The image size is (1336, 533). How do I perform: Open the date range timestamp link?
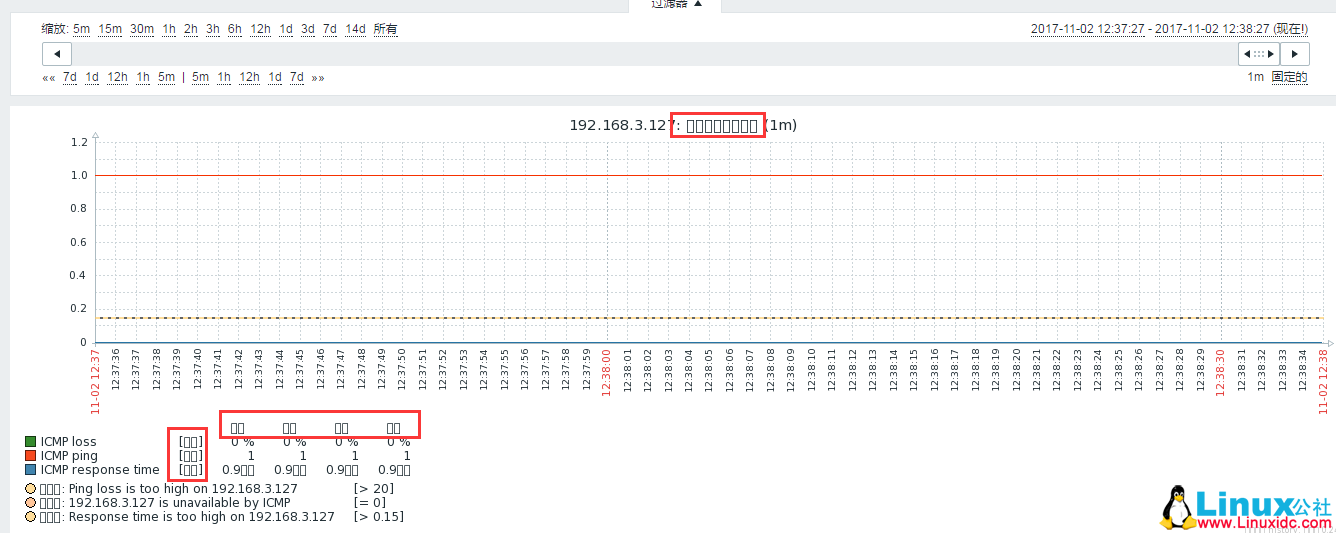click(1169, 29)
